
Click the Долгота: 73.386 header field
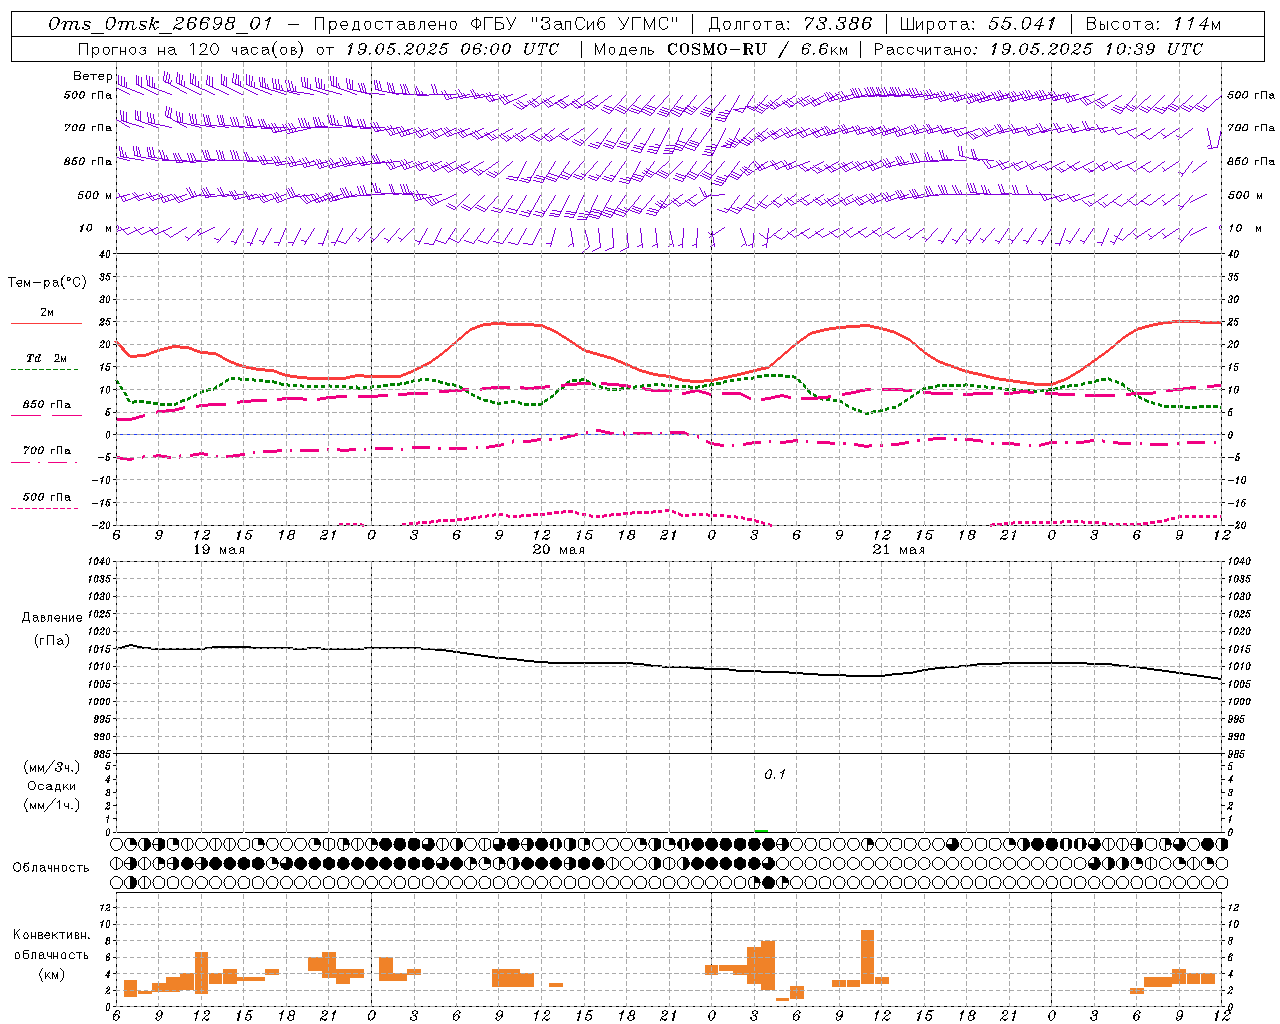click(x=790, y=24)
